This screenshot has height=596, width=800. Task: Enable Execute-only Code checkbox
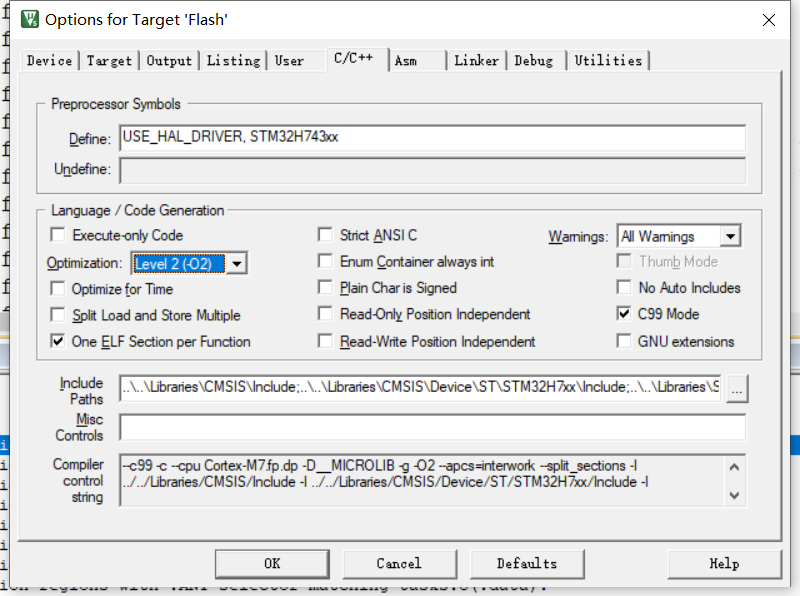(x=58, y=235)
